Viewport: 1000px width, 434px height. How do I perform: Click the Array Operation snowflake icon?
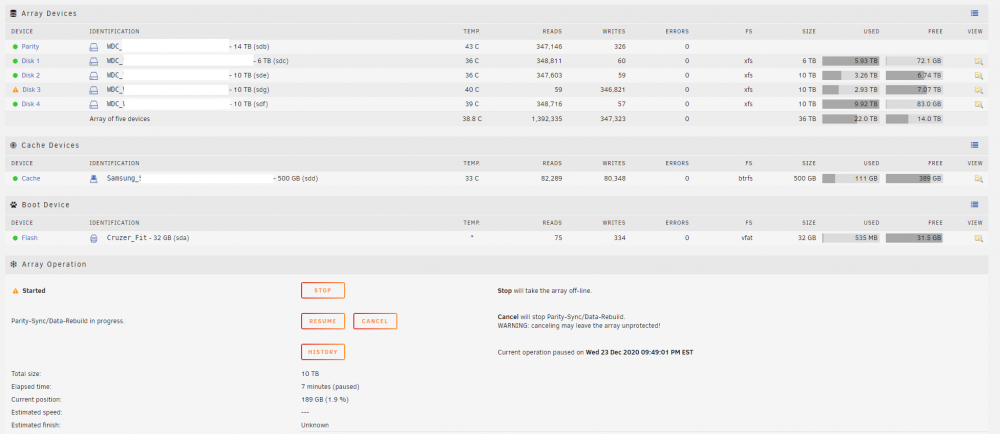tap(14, 264)
